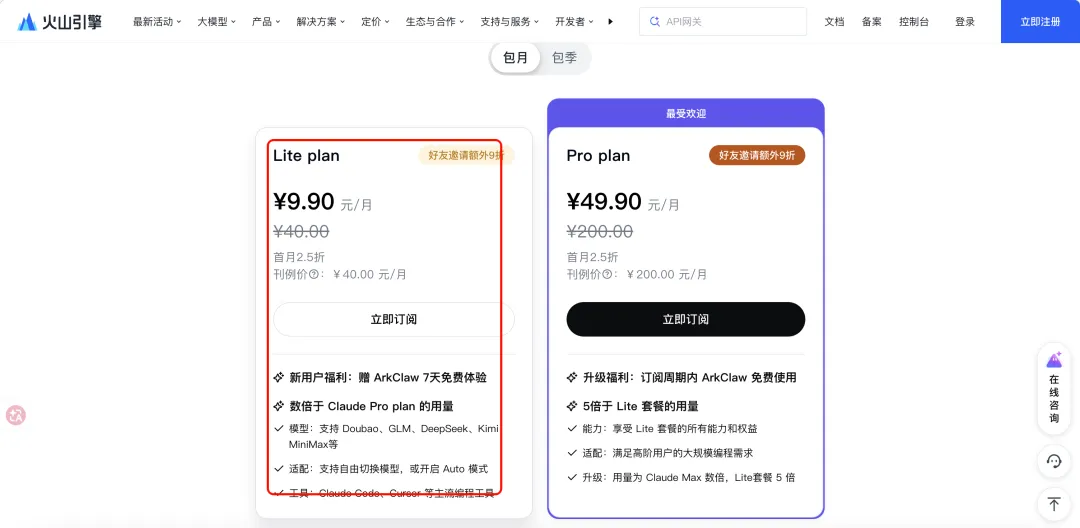This screenshot has height=528, width=1080.
Task: Open the 文档 menu item
Action: [834, 21]
